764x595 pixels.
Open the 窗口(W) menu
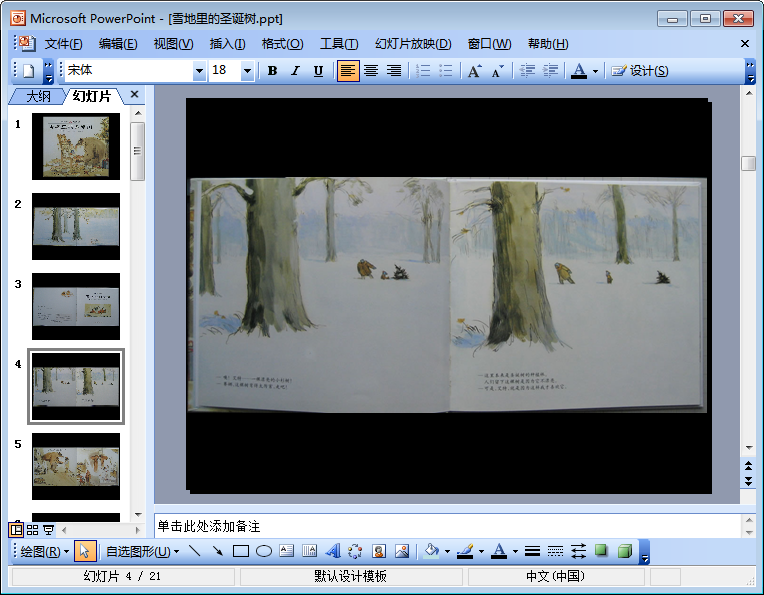tap(490, 44)
